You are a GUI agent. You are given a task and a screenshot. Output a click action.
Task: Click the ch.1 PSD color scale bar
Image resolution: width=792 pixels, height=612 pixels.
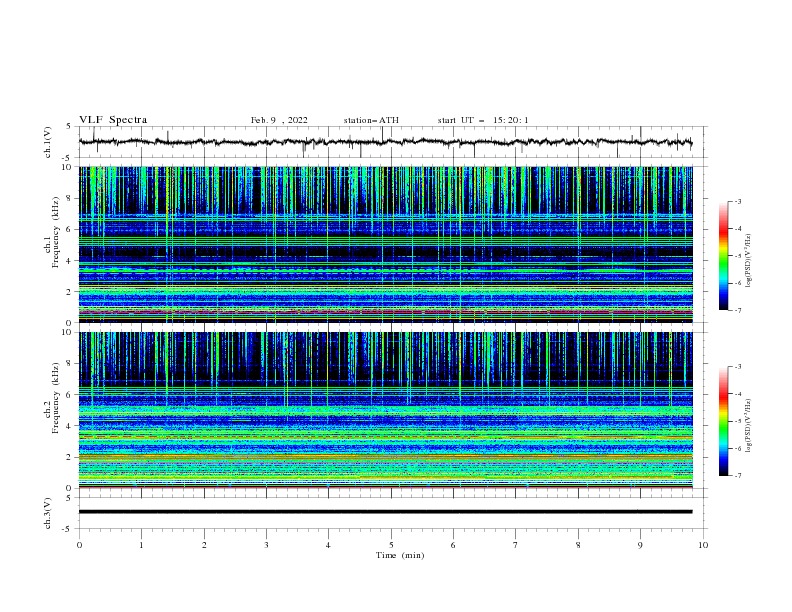(723, 256)
